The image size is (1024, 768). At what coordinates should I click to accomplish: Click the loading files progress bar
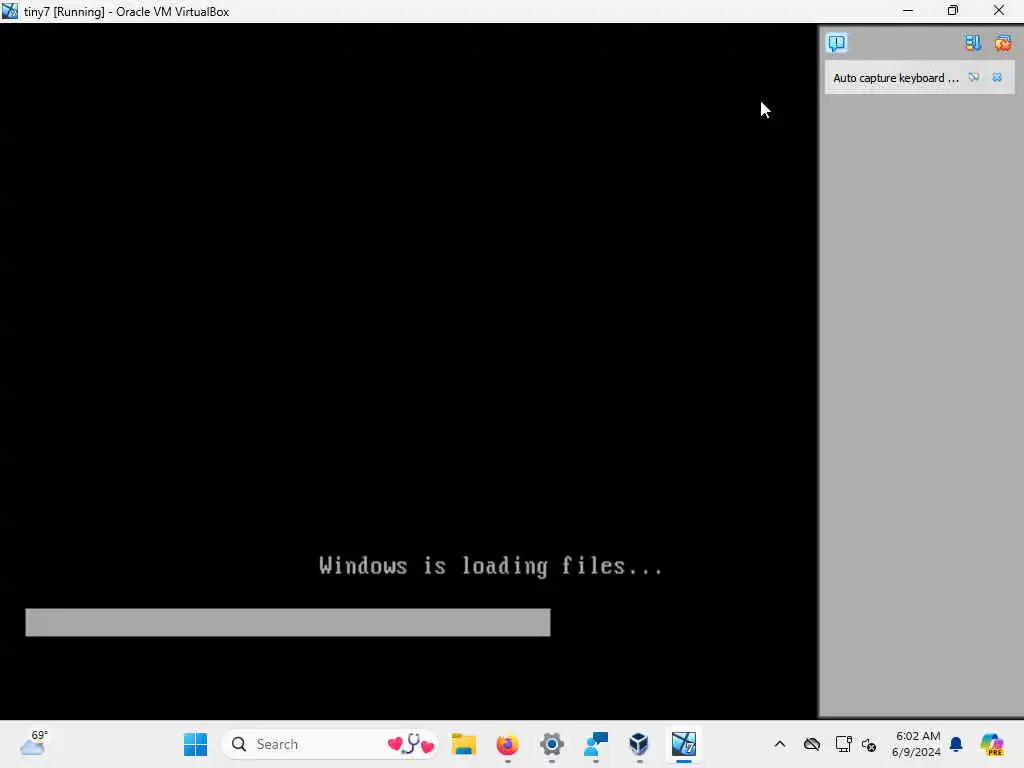(x=288, y=622)
